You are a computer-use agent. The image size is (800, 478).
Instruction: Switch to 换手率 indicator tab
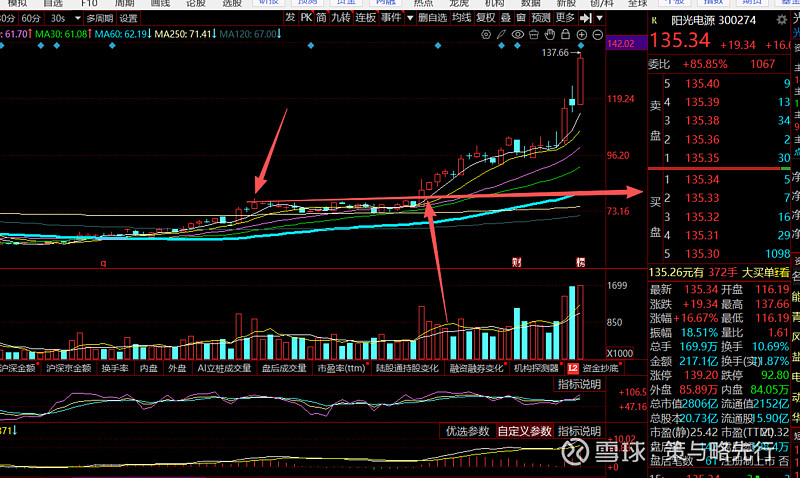tap(114, 368)
